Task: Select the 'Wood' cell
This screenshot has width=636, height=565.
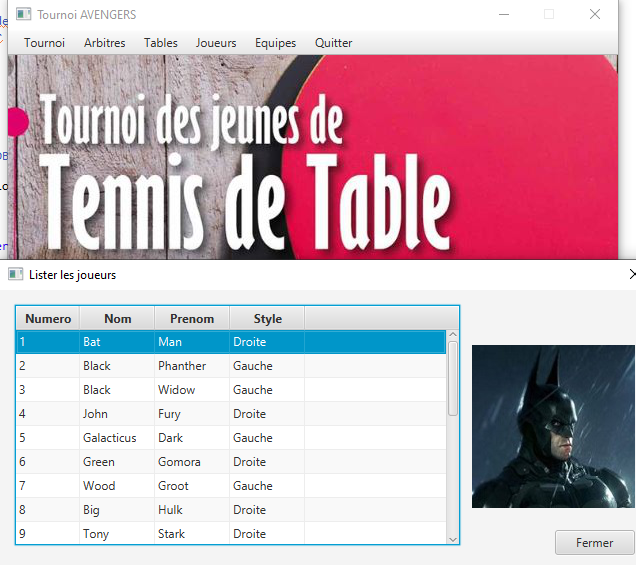Action: tap(117, 486)
